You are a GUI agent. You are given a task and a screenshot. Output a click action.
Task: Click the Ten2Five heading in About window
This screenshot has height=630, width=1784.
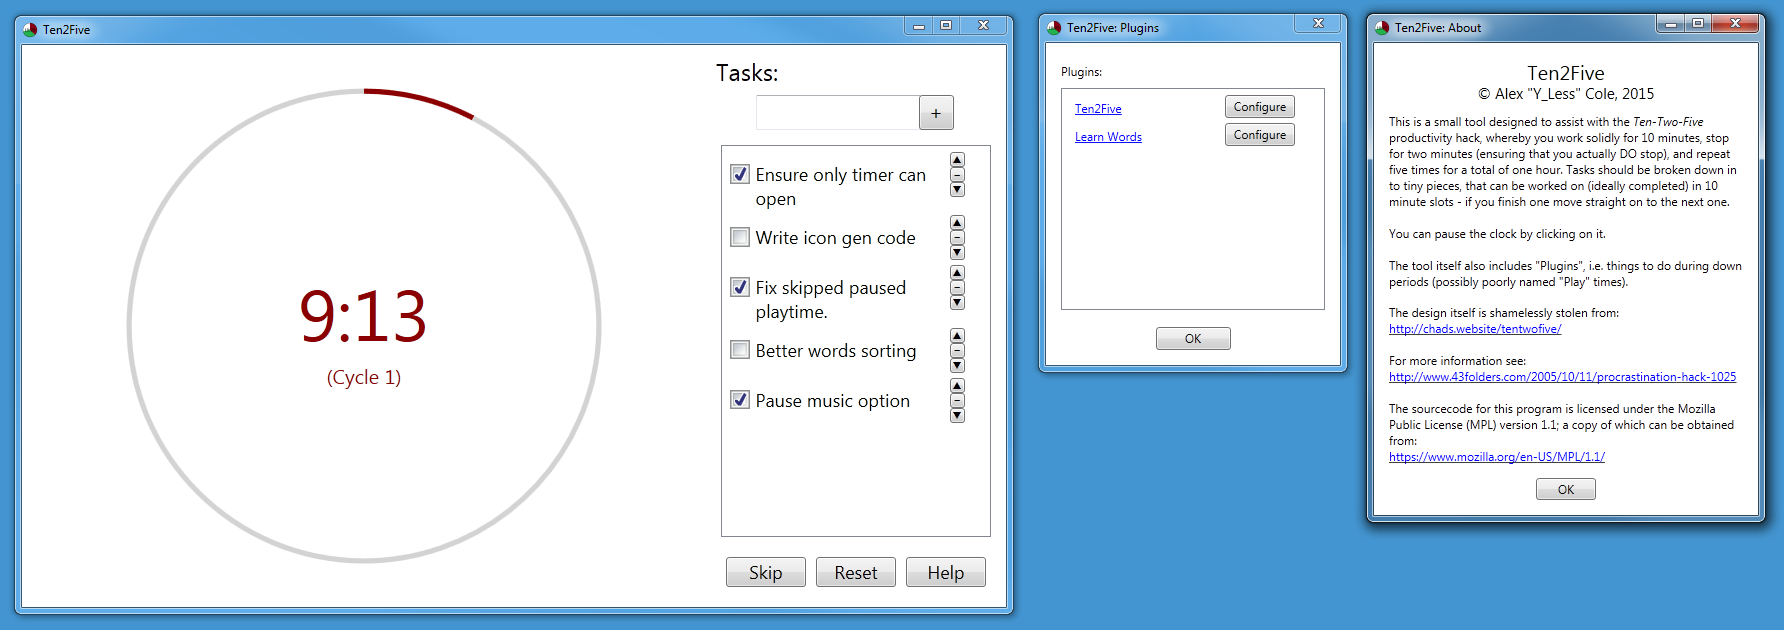click(x=1566, y=73)
